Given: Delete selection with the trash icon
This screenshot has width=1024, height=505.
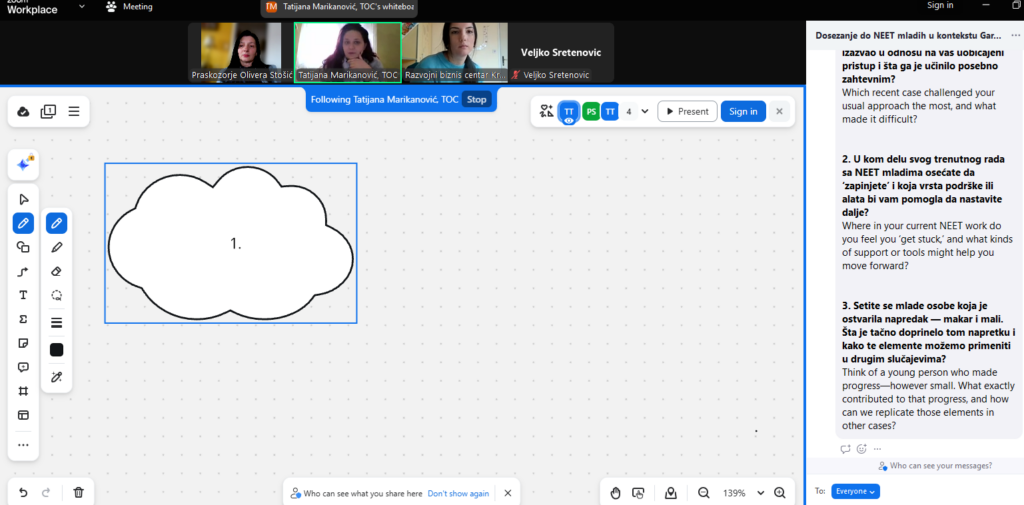Looking at the screenshot, I should click(x=78, y=492).
